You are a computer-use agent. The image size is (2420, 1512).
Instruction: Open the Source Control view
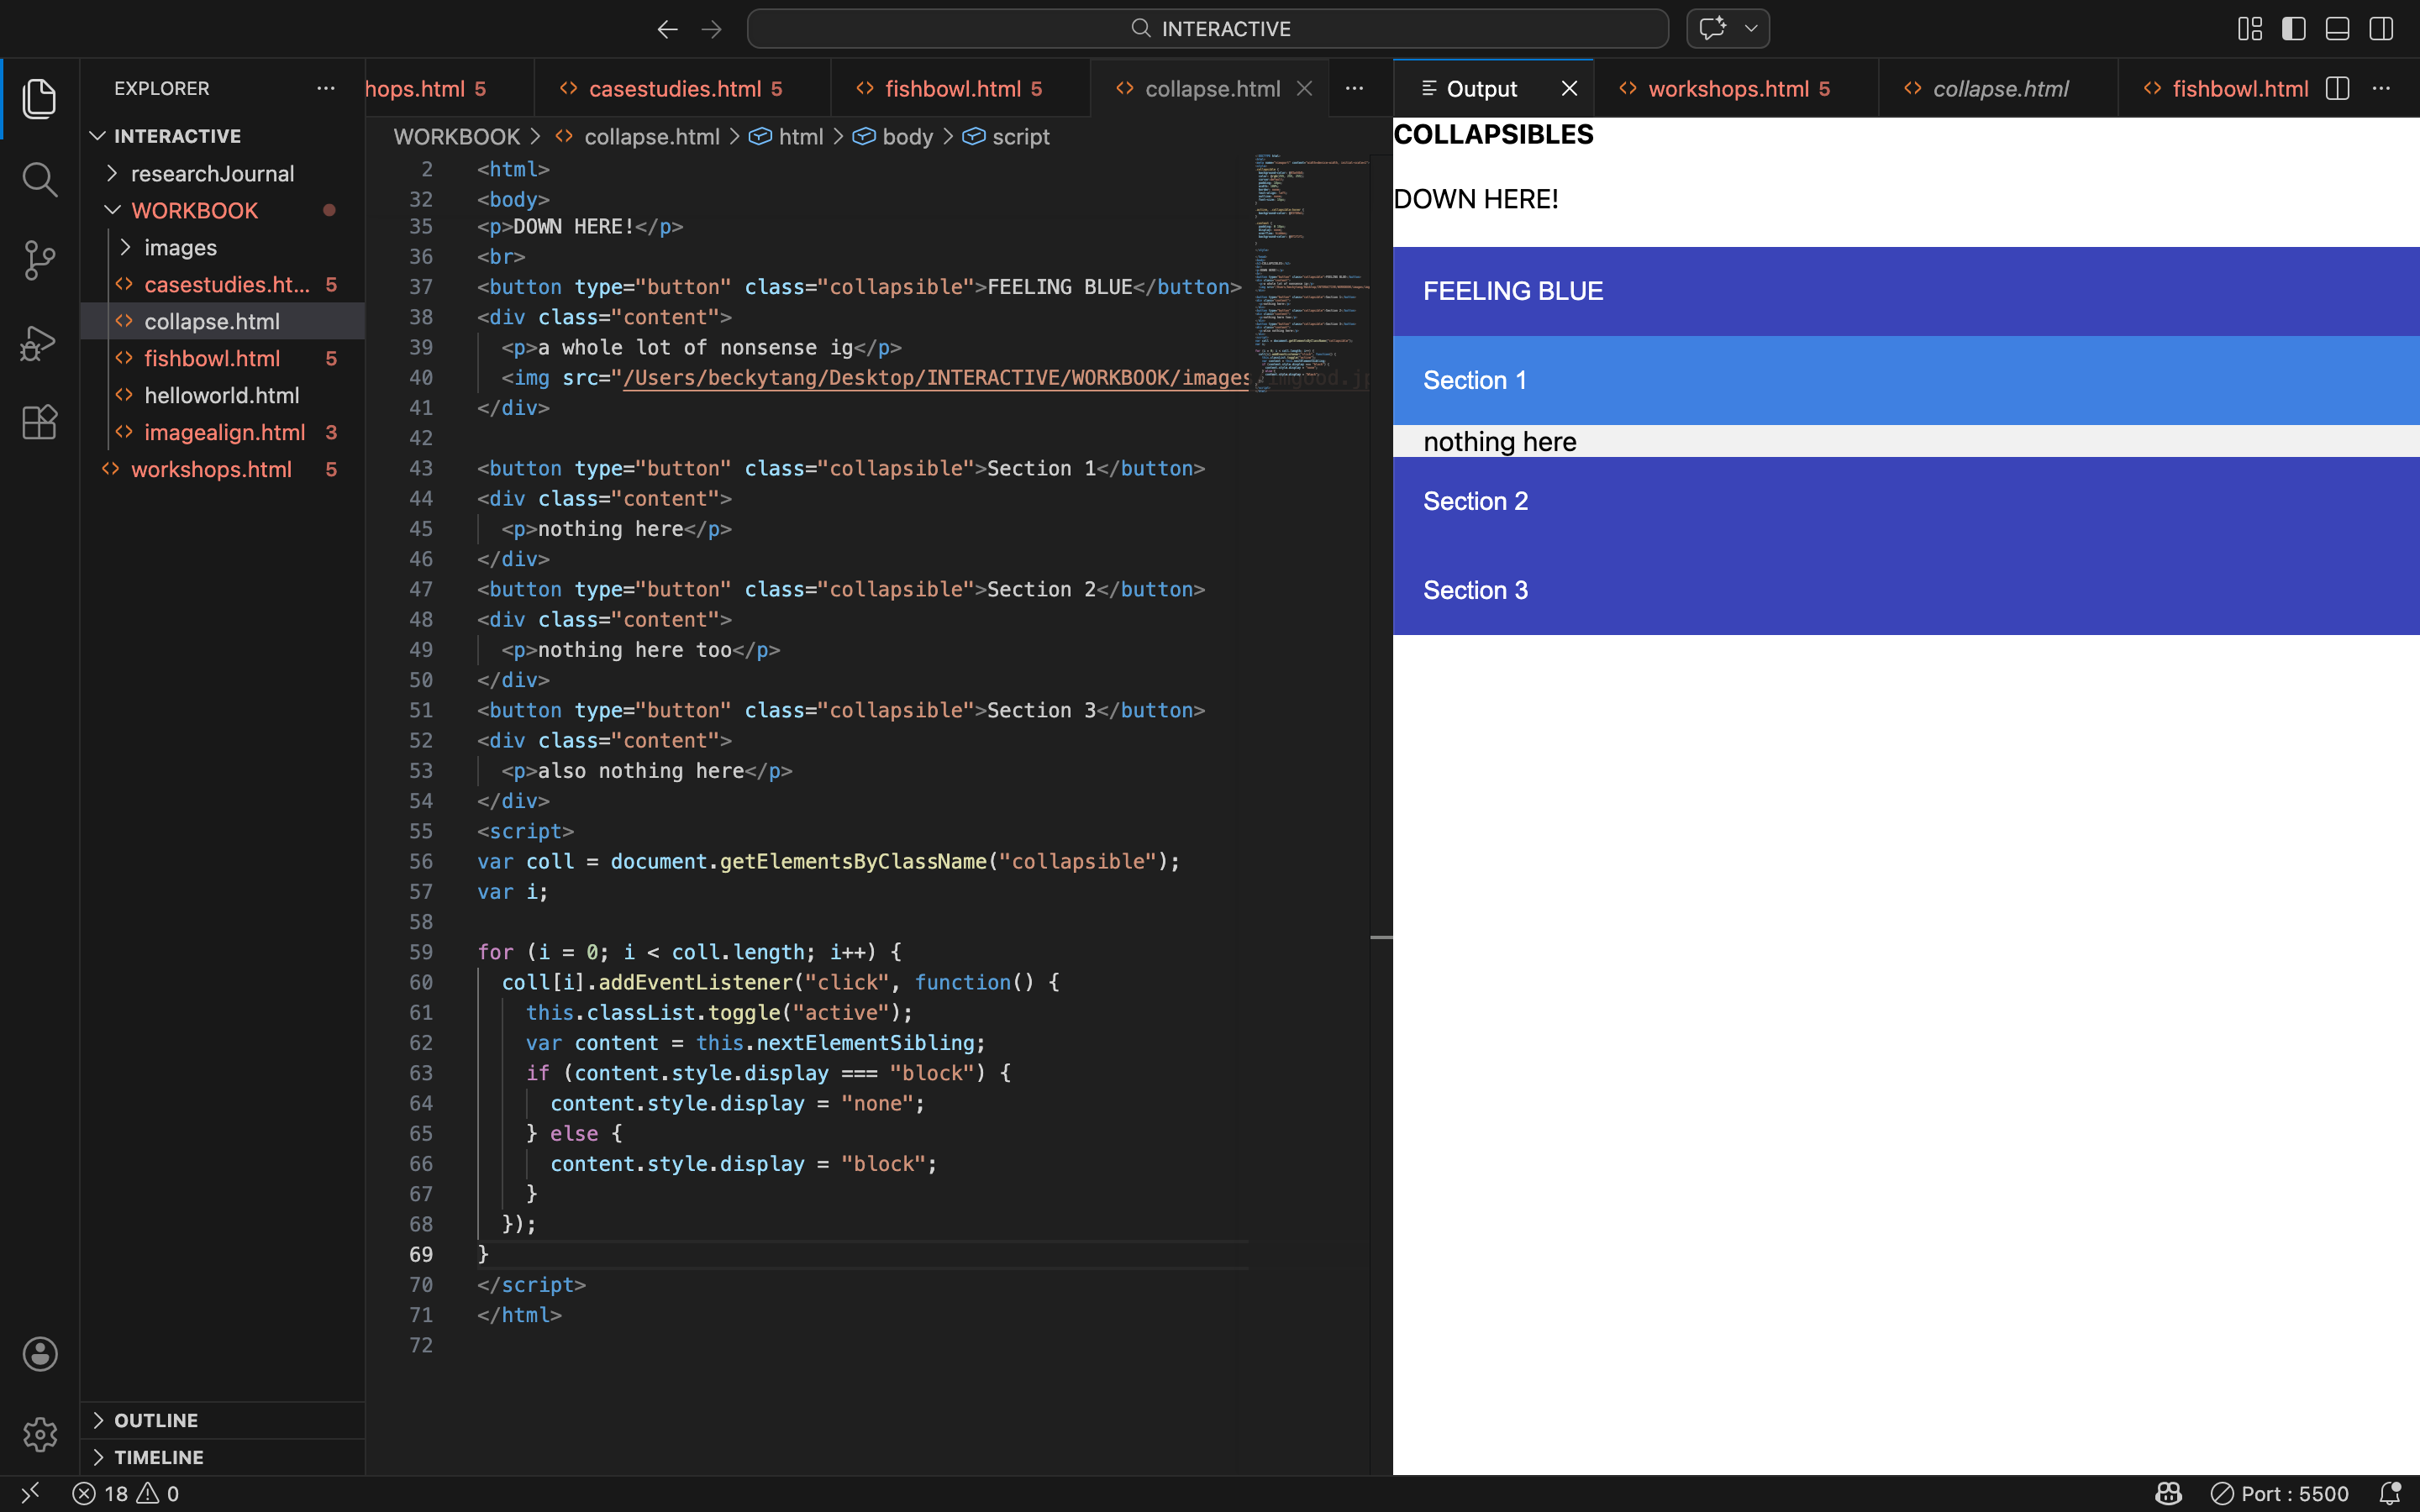click(40, 260)
